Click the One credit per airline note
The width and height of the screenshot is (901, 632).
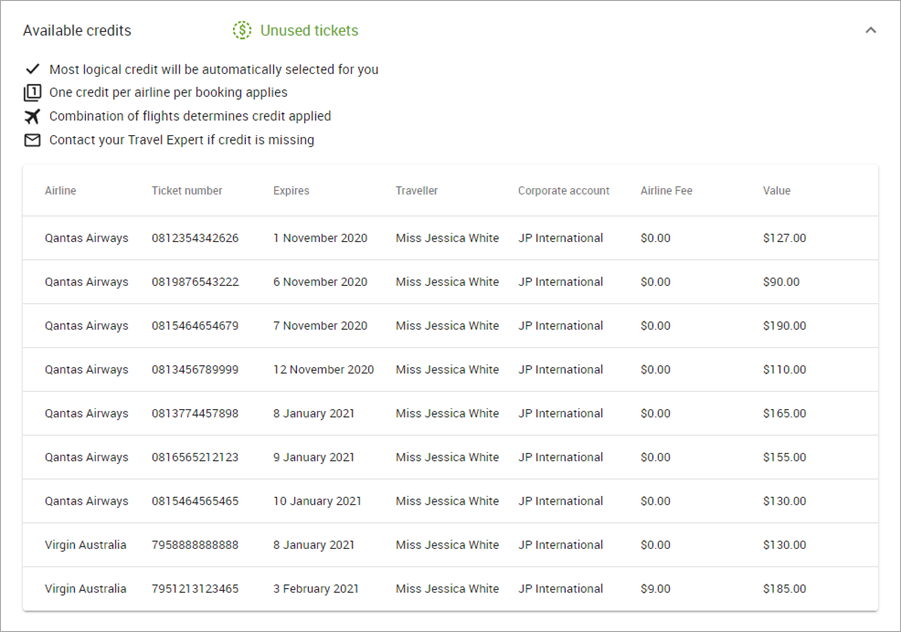coord(168,93)
